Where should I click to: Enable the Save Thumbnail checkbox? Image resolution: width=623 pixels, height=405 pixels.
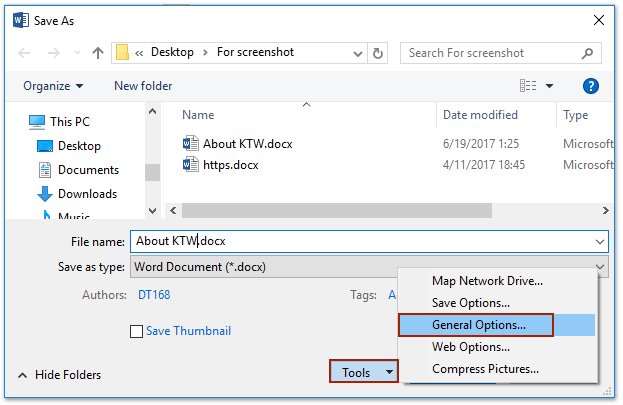point(136,331)
